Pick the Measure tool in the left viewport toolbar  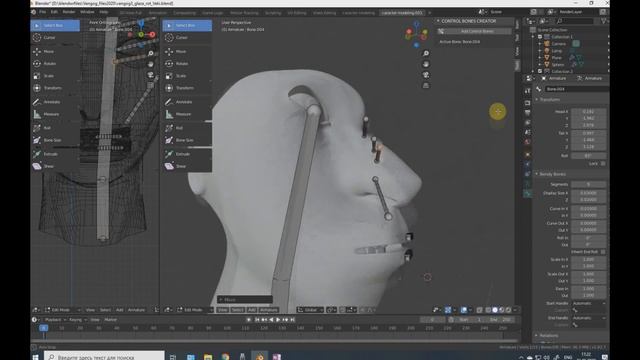tap(54, 114)
